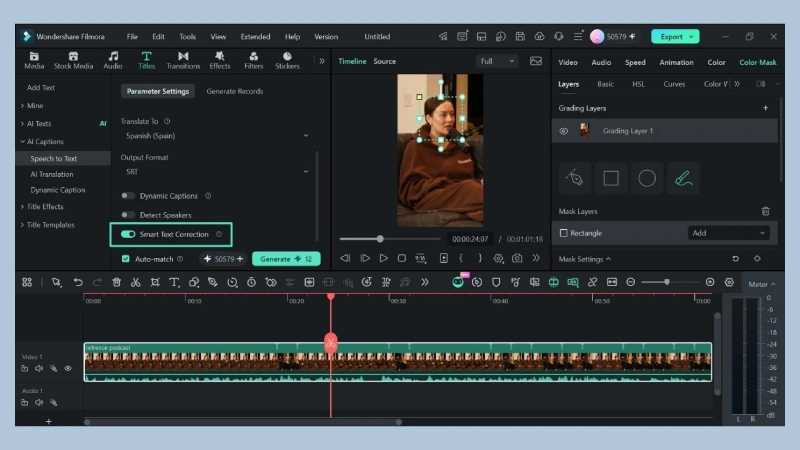Click the timeline zoom slider handle
The image size is (800, 450).
pos(666,282)
